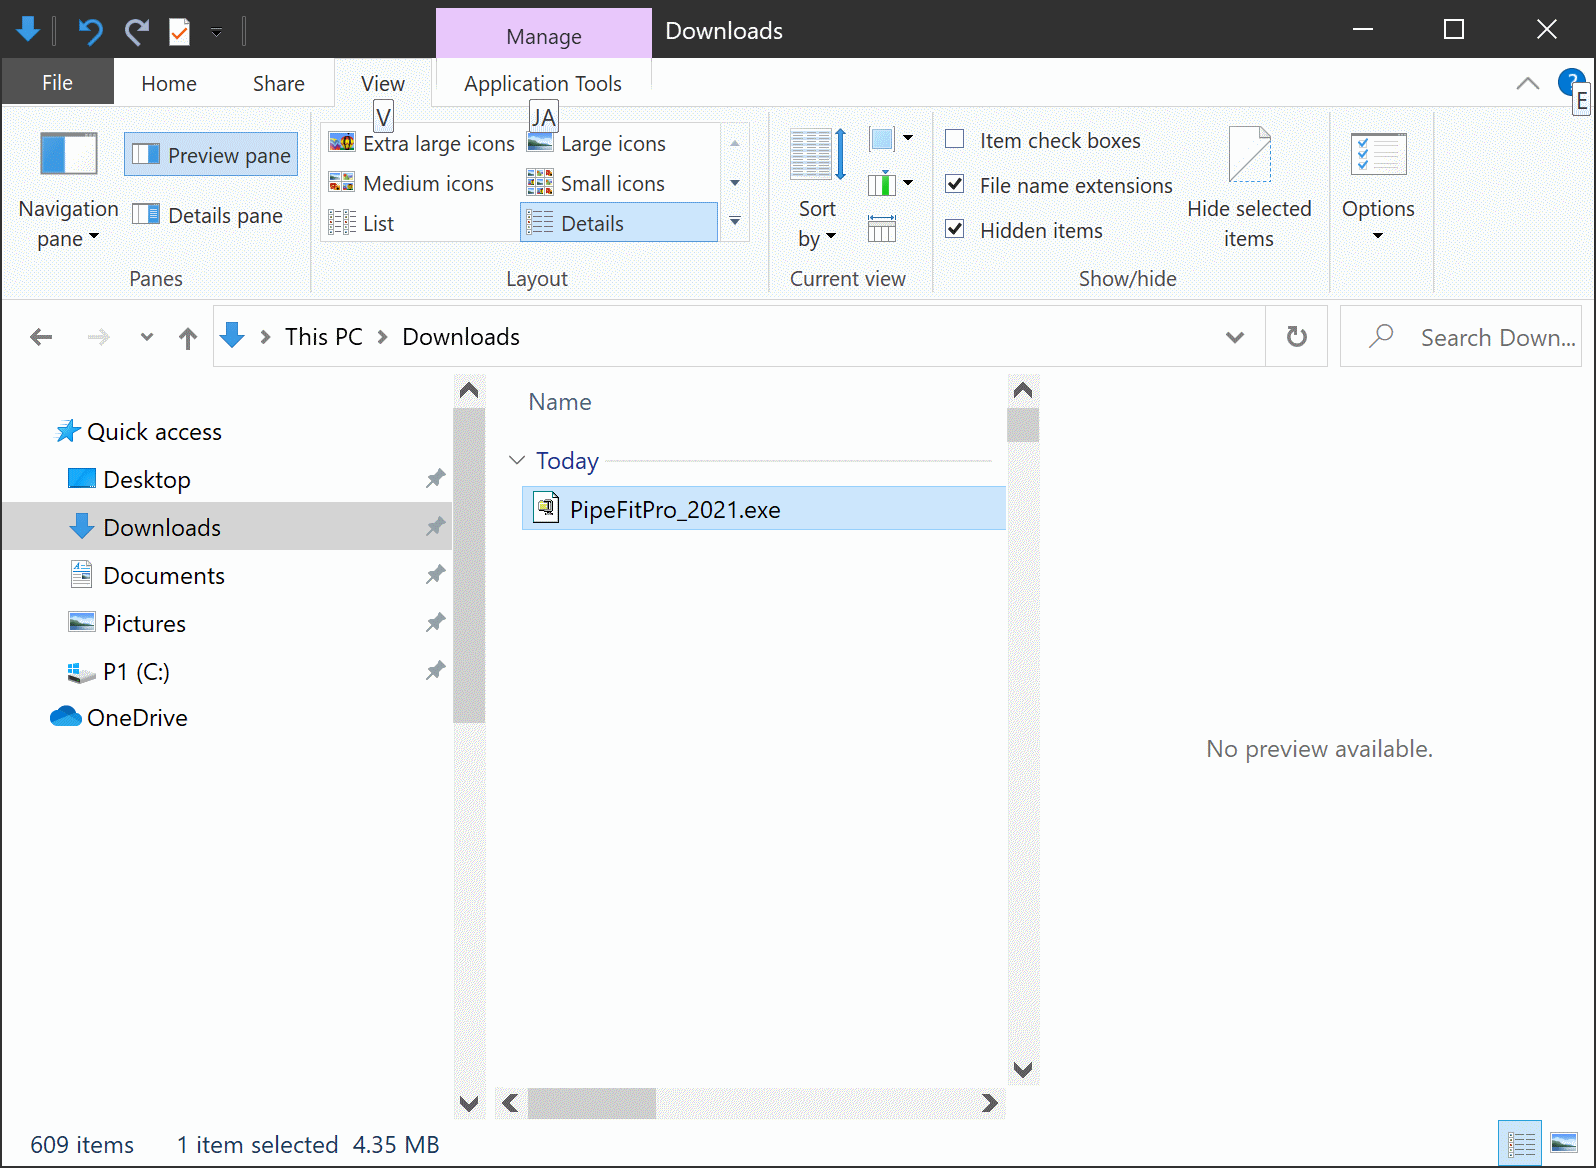The width and height of the screenshot is (1596, 1168).
Task: Select Downloads in navigation pane
Action: click(x=227, y=527)
